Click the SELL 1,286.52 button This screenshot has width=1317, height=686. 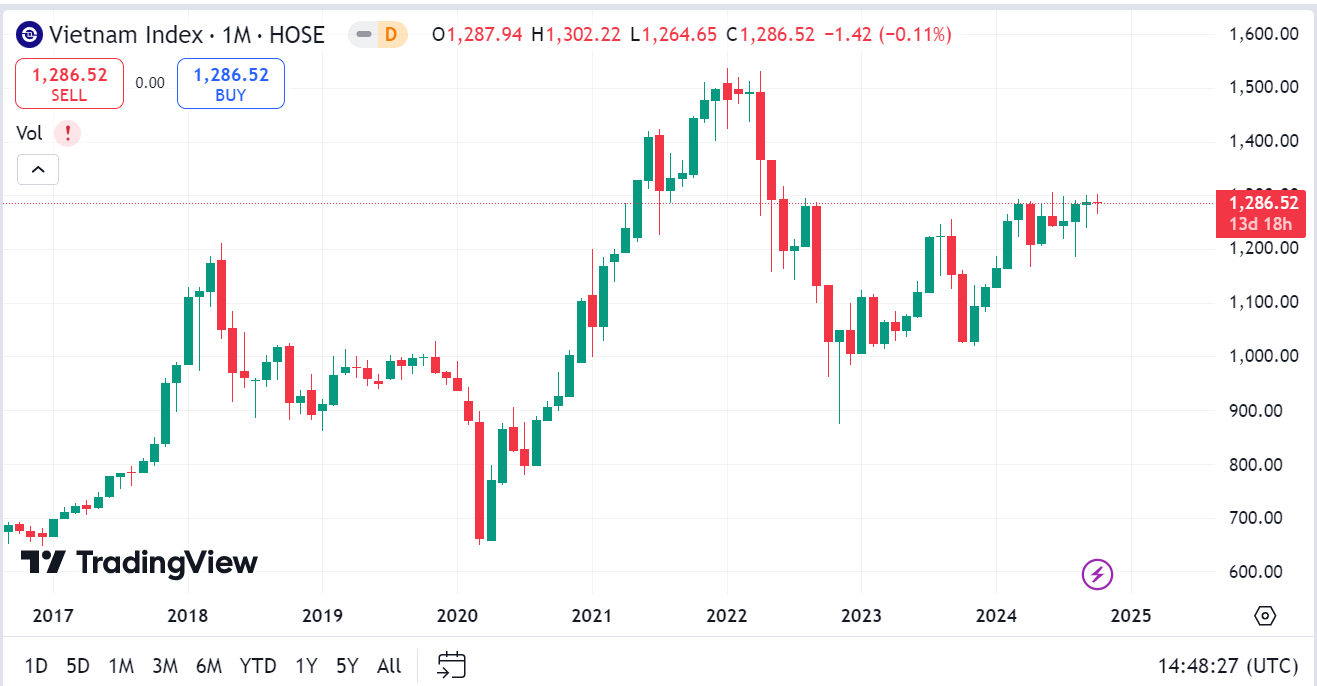69,84
